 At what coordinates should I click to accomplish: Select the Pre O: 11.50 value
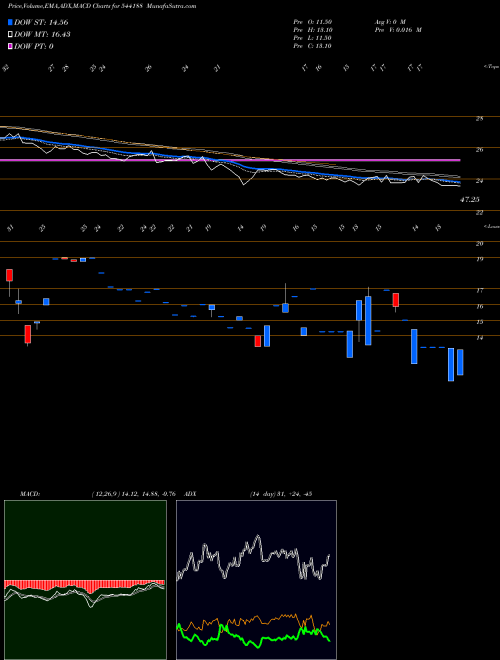tap(313, 22)
